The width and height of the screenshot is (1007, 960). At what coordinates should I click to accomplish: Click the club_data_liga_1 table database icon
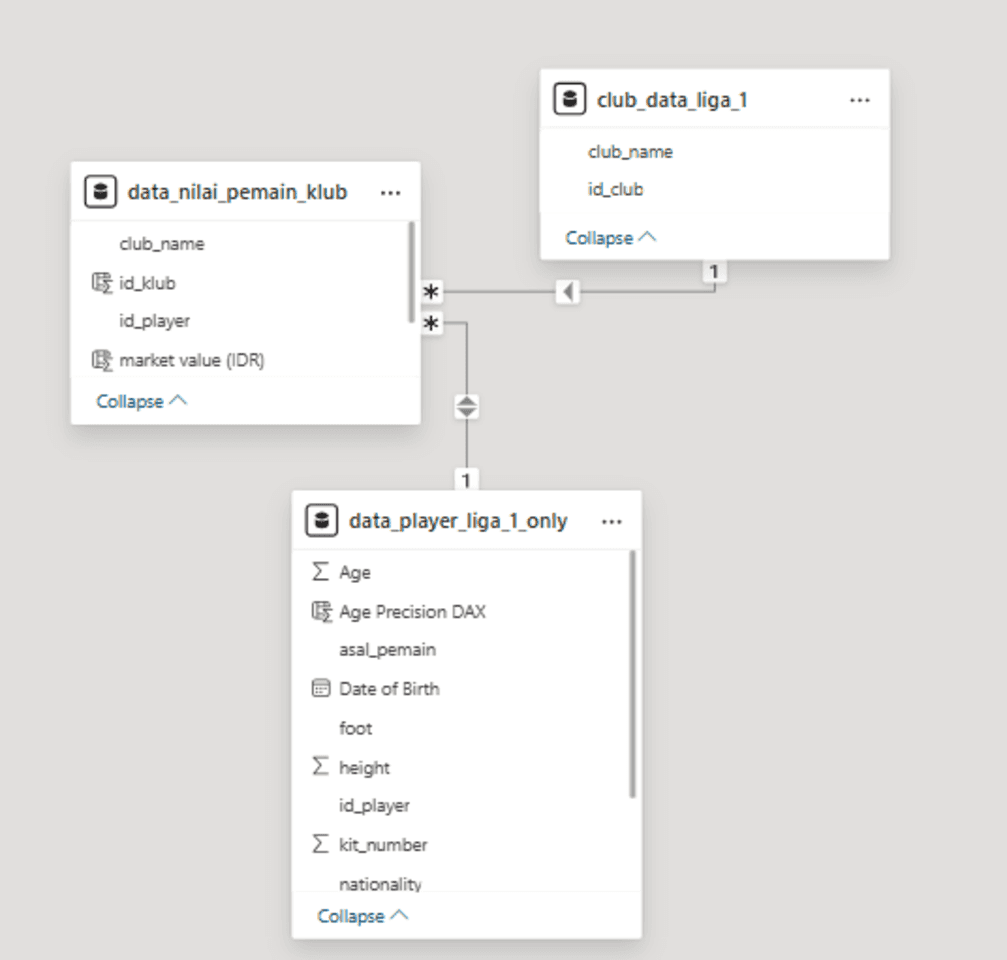[570, 99]
